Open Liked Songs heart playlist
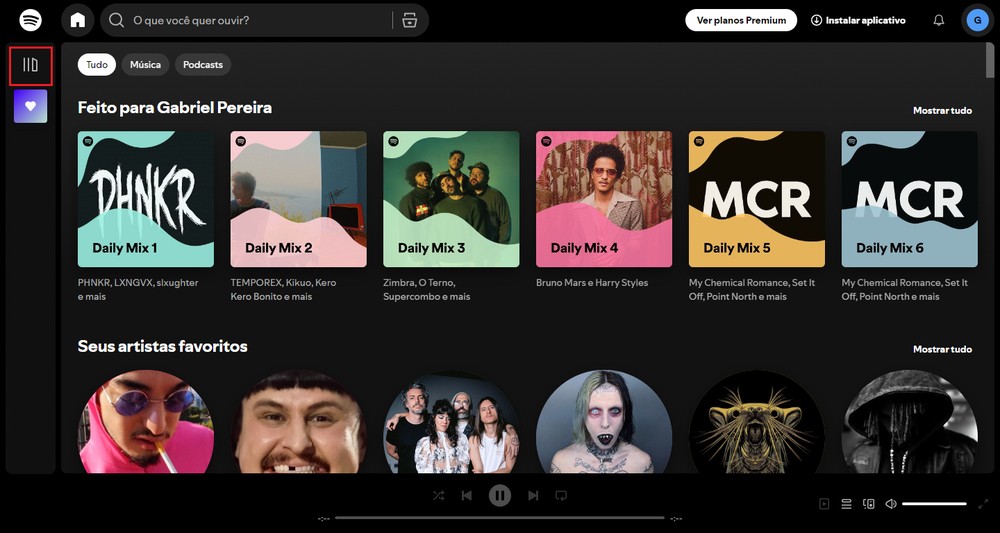Screen dimensions: 1000x533 click(x=31, y=106)
